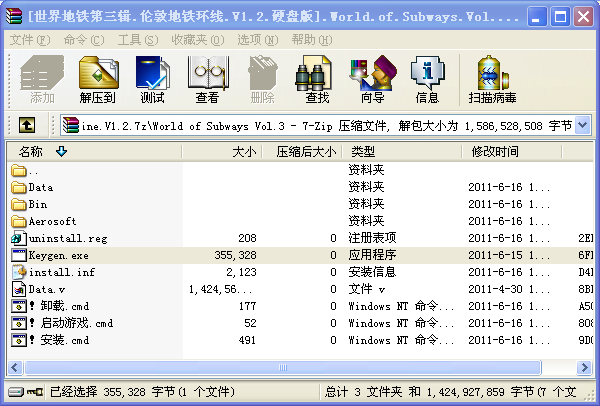Screen dimensions: 600x406
Task: Maximize the WinRAR window
Action: point(560,16)
